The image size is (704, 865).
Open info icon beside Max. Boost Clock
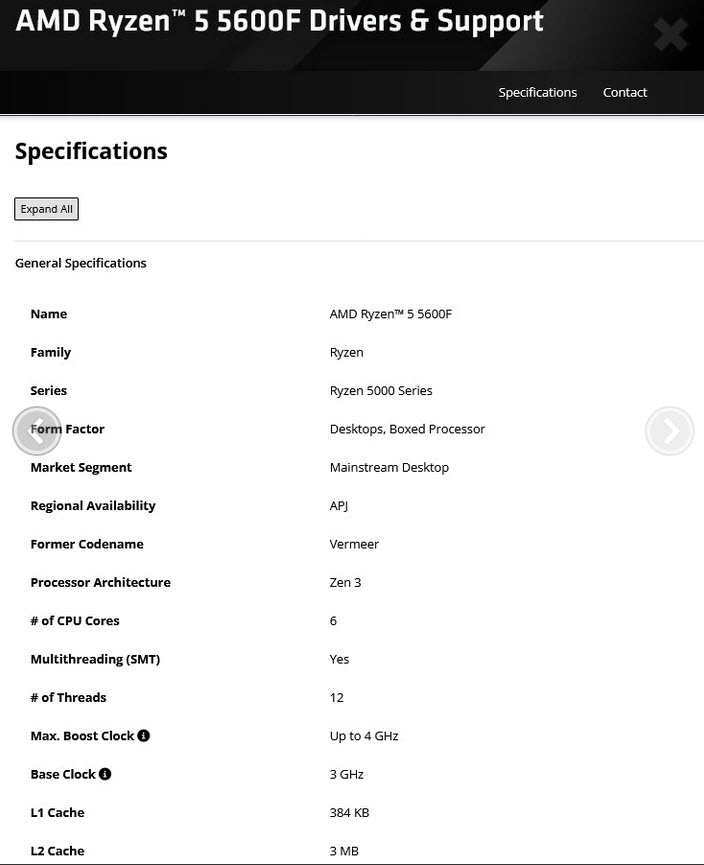(x=144, y=736)
